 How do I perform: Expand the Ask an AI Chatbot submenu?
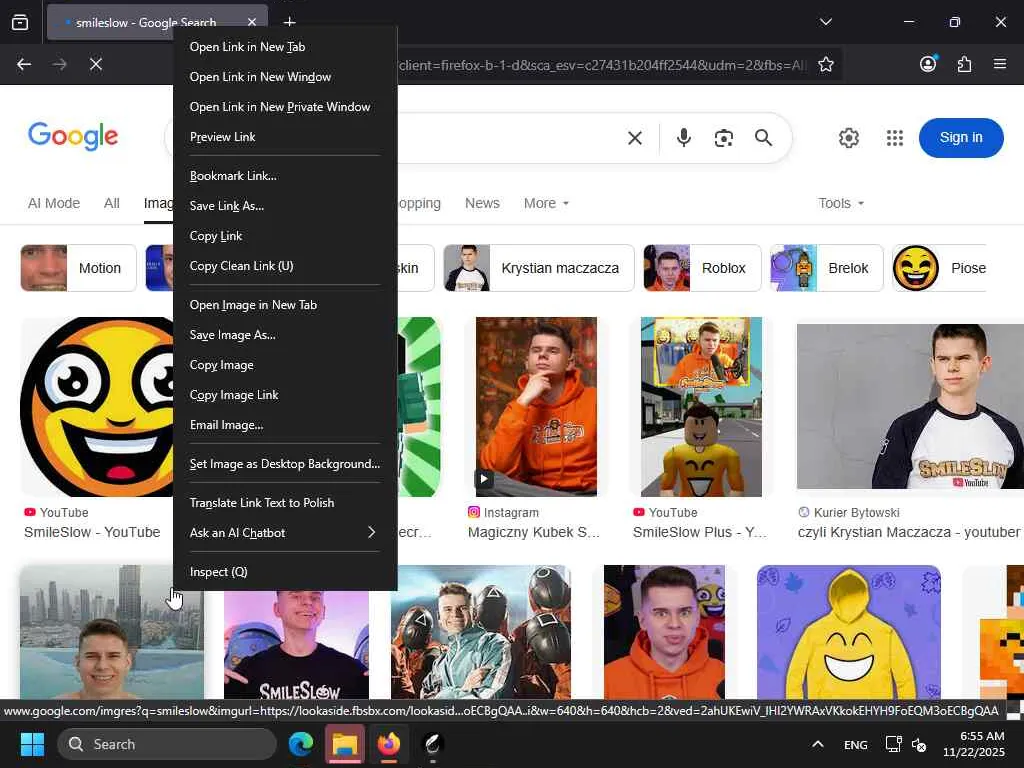[285, 533]
